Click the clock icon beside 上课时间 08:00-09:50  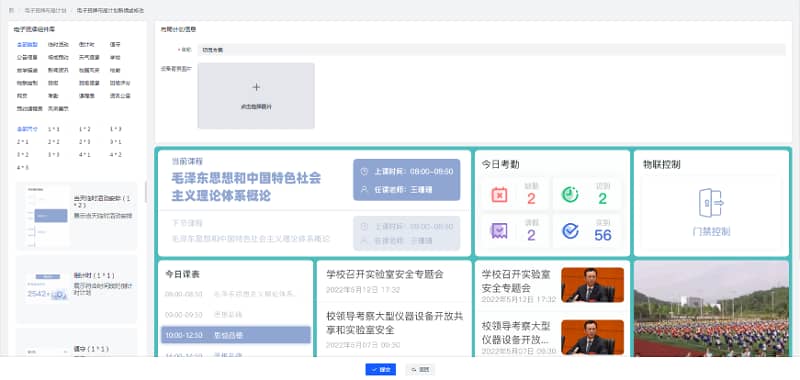point(364,172)
